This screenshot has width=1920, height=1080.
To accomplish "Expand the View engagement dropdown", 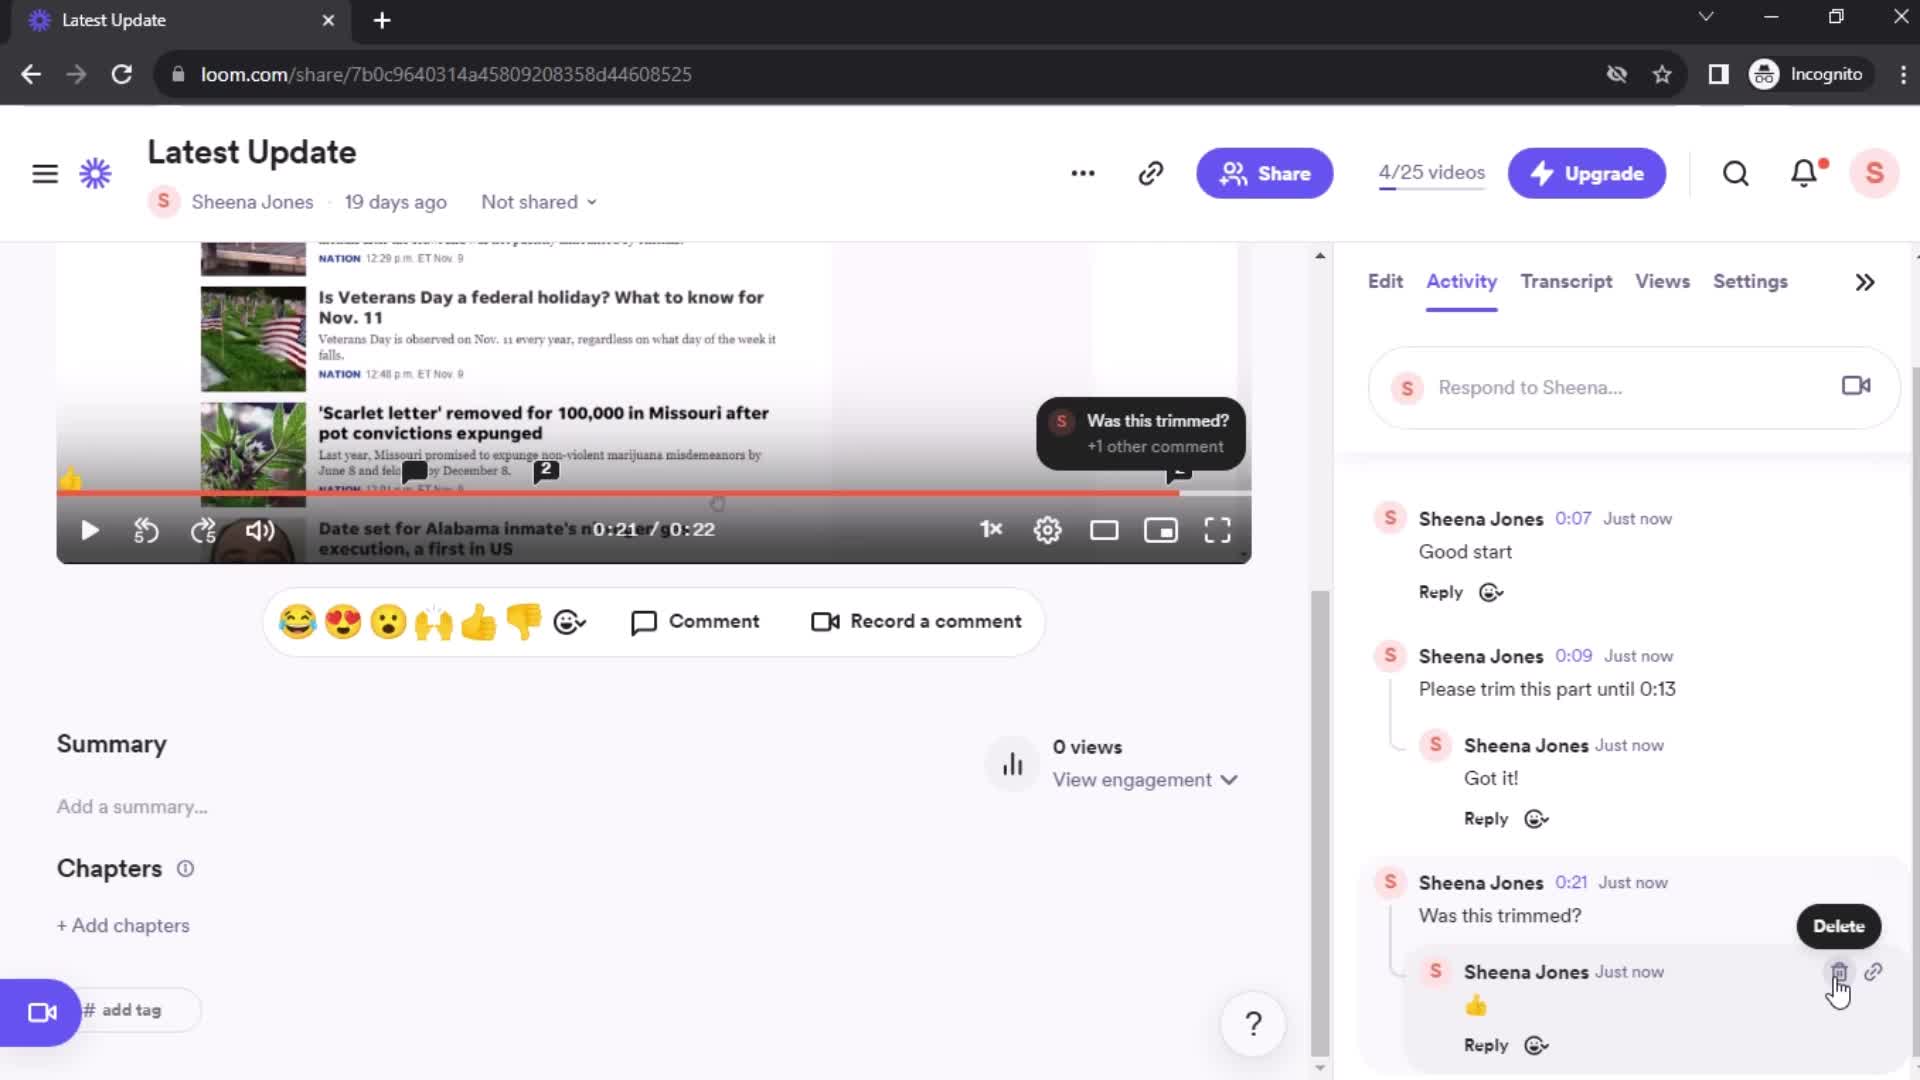I will [1145, 779].
